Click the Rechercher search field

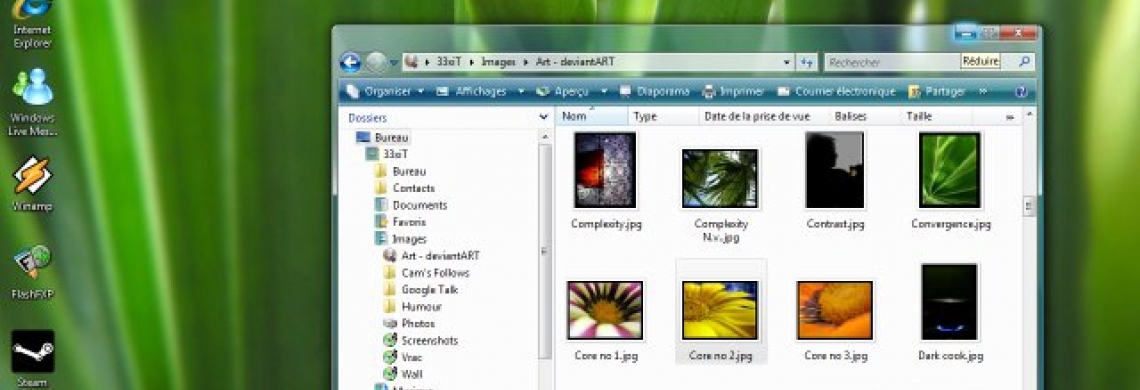893,63
